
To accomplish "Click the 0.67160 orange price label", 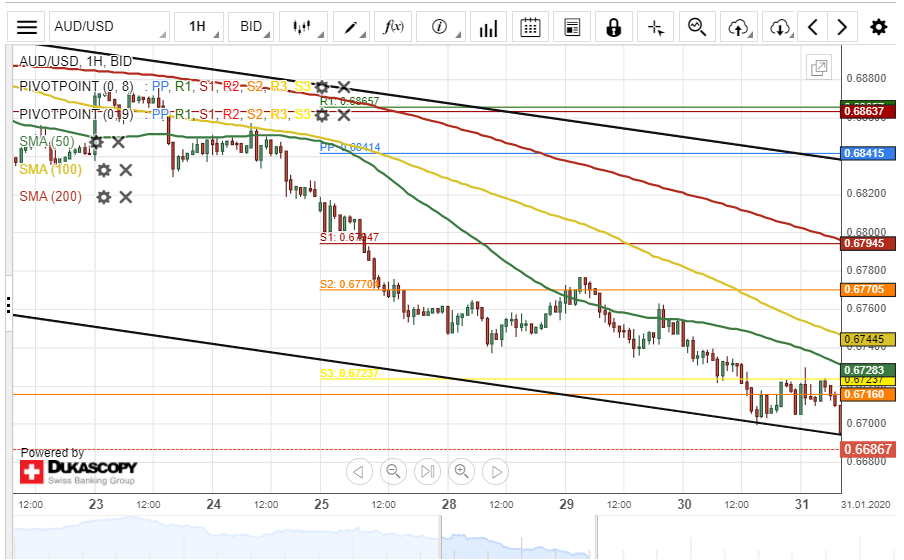I will coord(868,394).
